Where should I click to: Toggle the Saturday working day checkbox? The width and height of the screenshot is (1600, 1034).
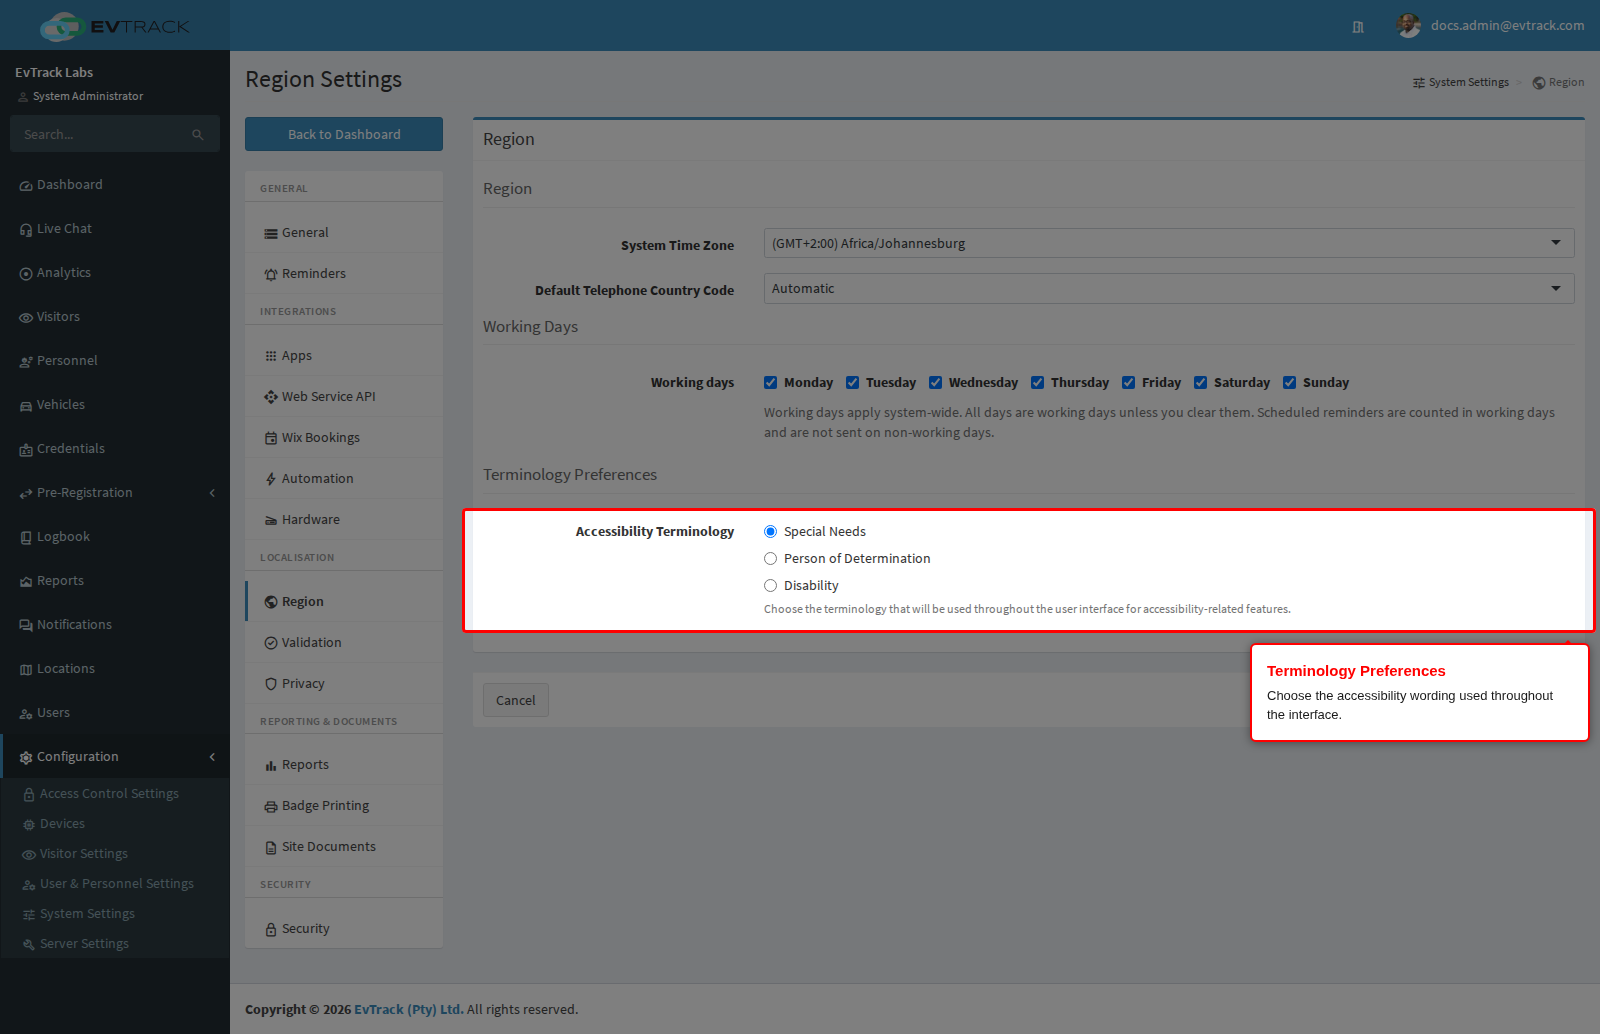coord(1201,382)
